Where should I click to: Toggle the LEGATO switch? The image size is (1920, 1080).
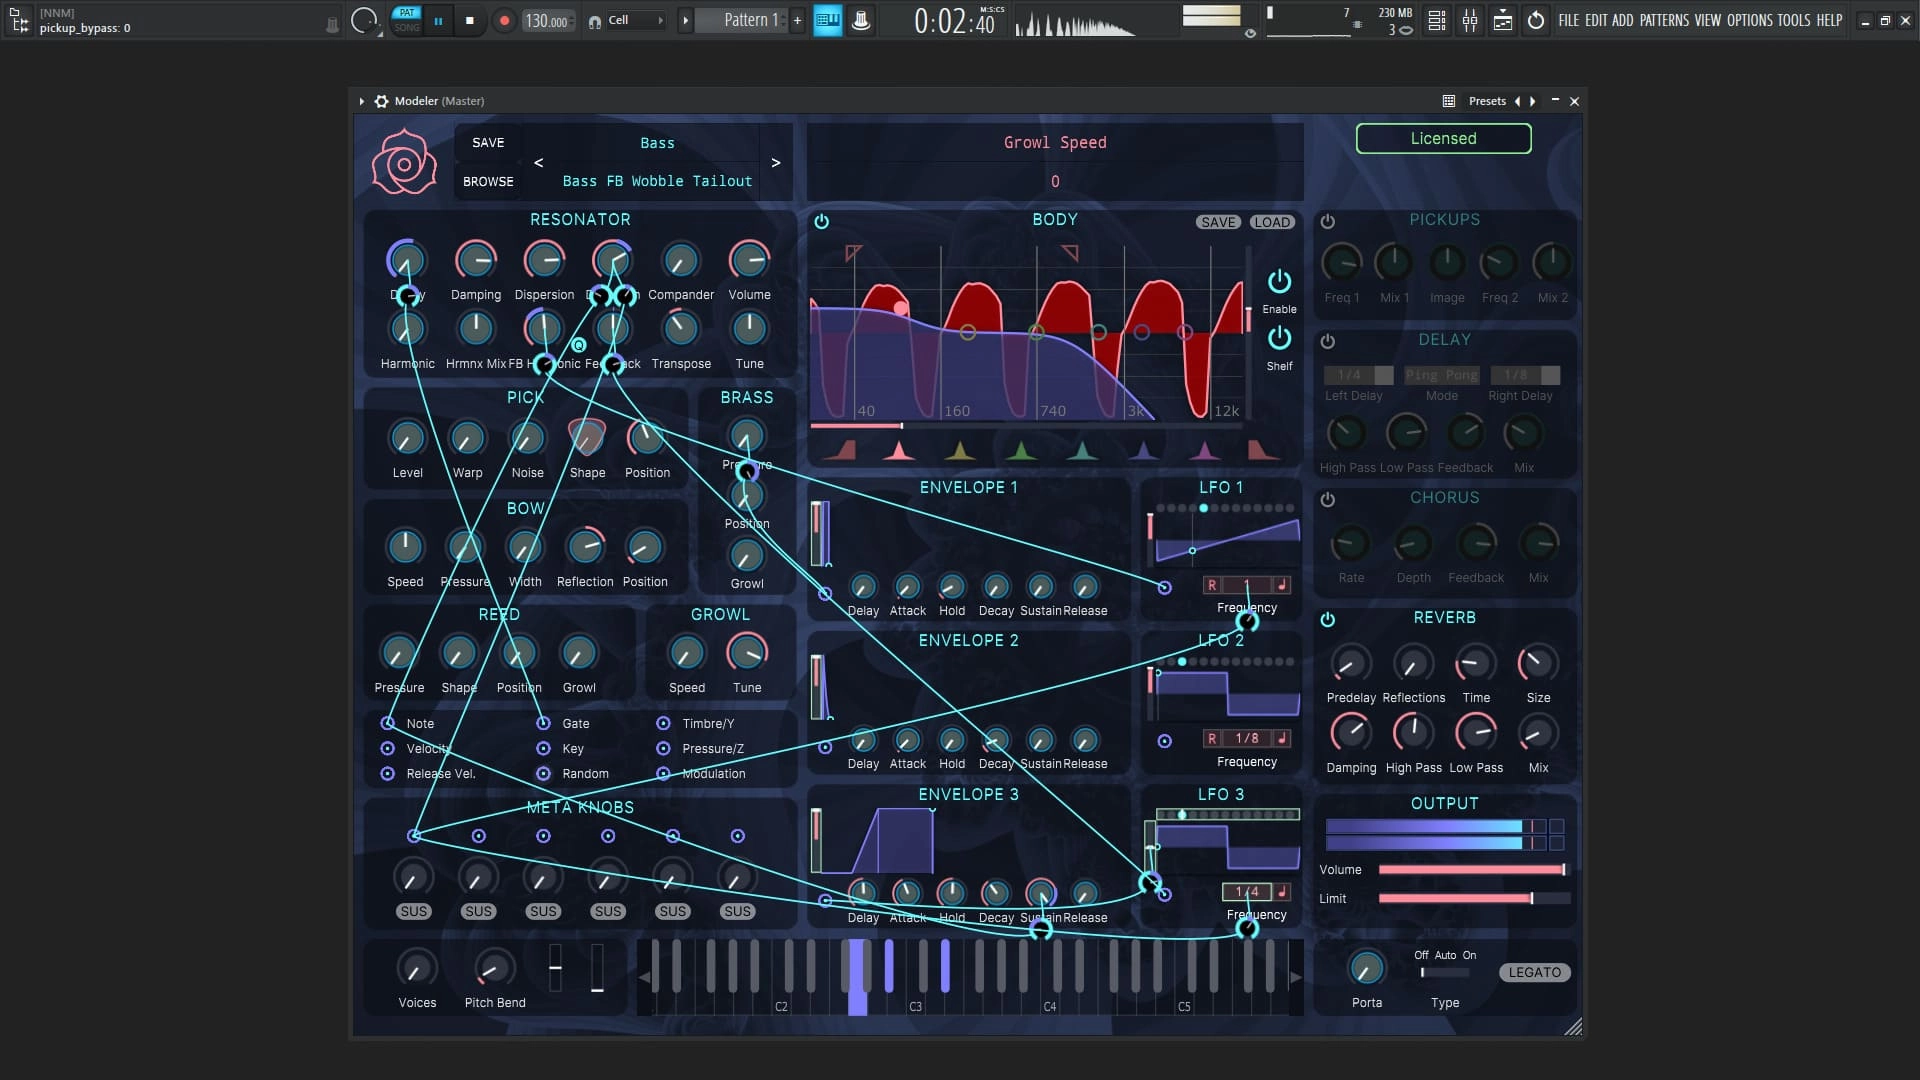click(x=1534, y=972)
